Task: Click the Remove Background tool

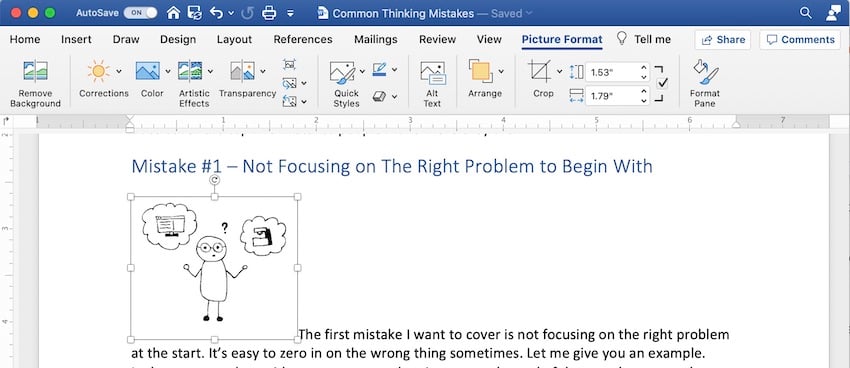Action: click(35, 83)
